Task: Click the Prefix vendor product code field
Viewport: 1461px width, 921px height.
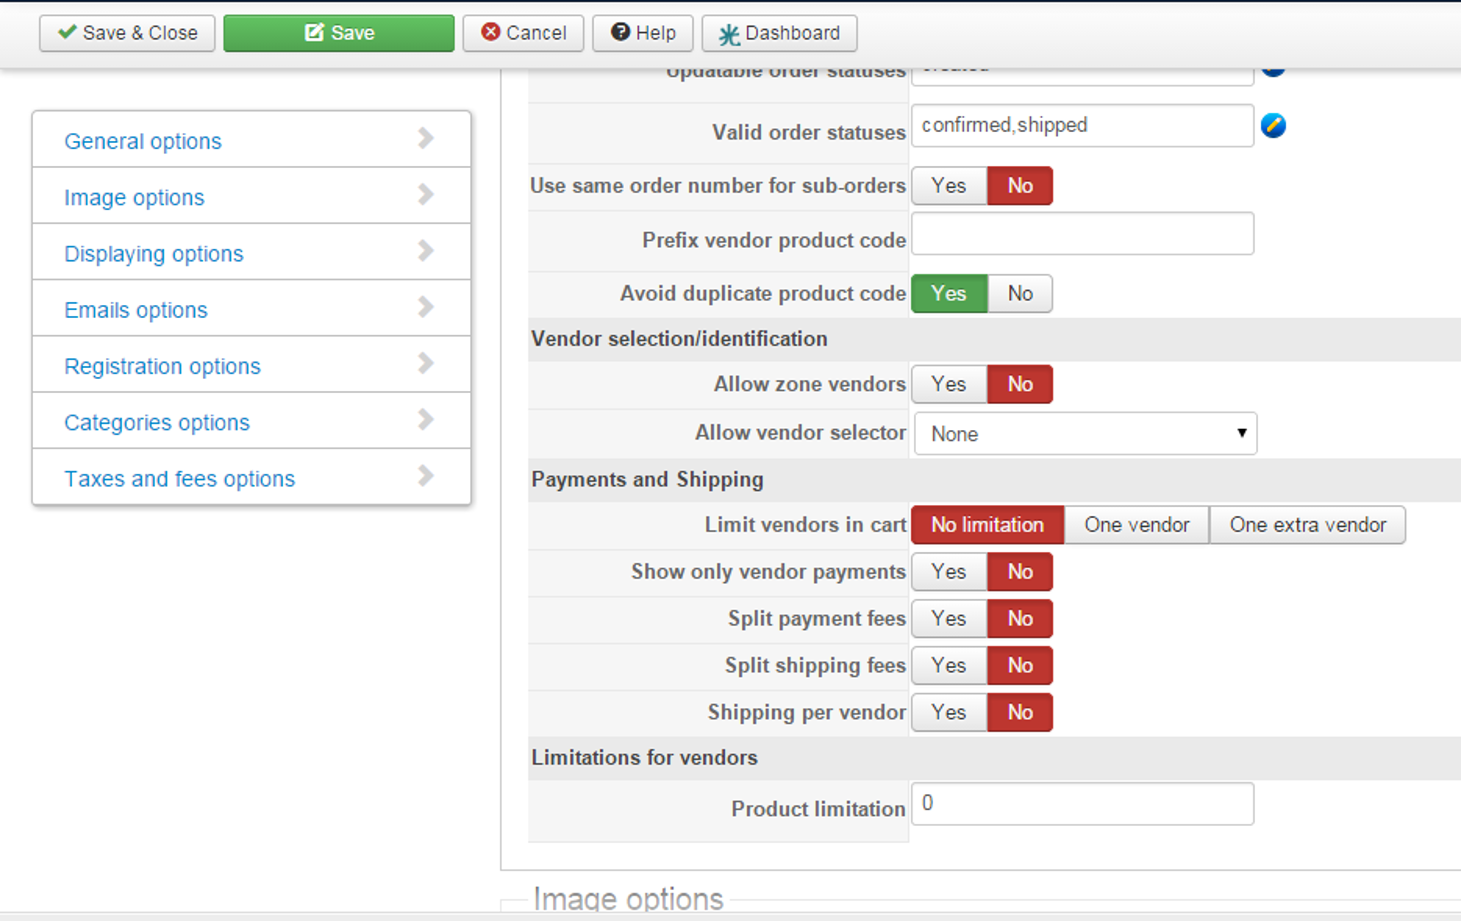Action: click(x=1082, y=234)
